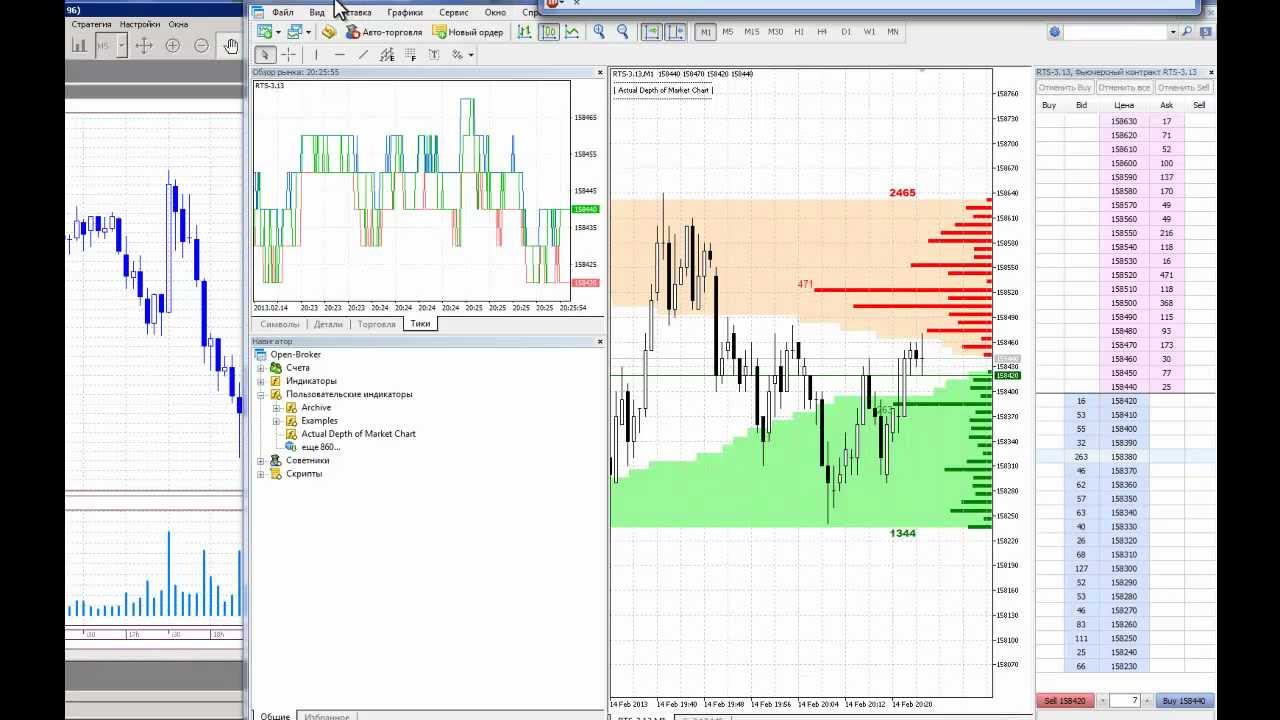1280x720 pixels.
Task: Close the Обзор рынка panel
Action: [600, 72]
